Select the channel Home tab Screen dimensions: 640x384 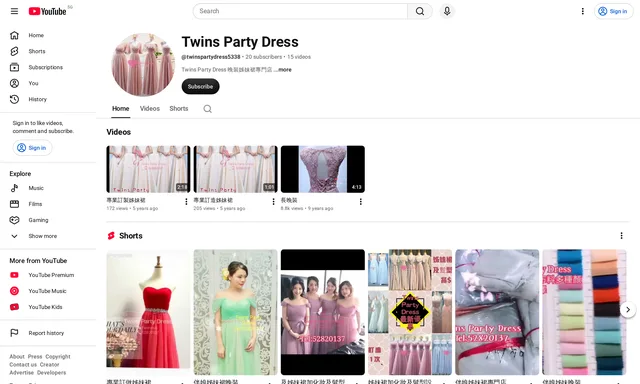coord(120,109)
